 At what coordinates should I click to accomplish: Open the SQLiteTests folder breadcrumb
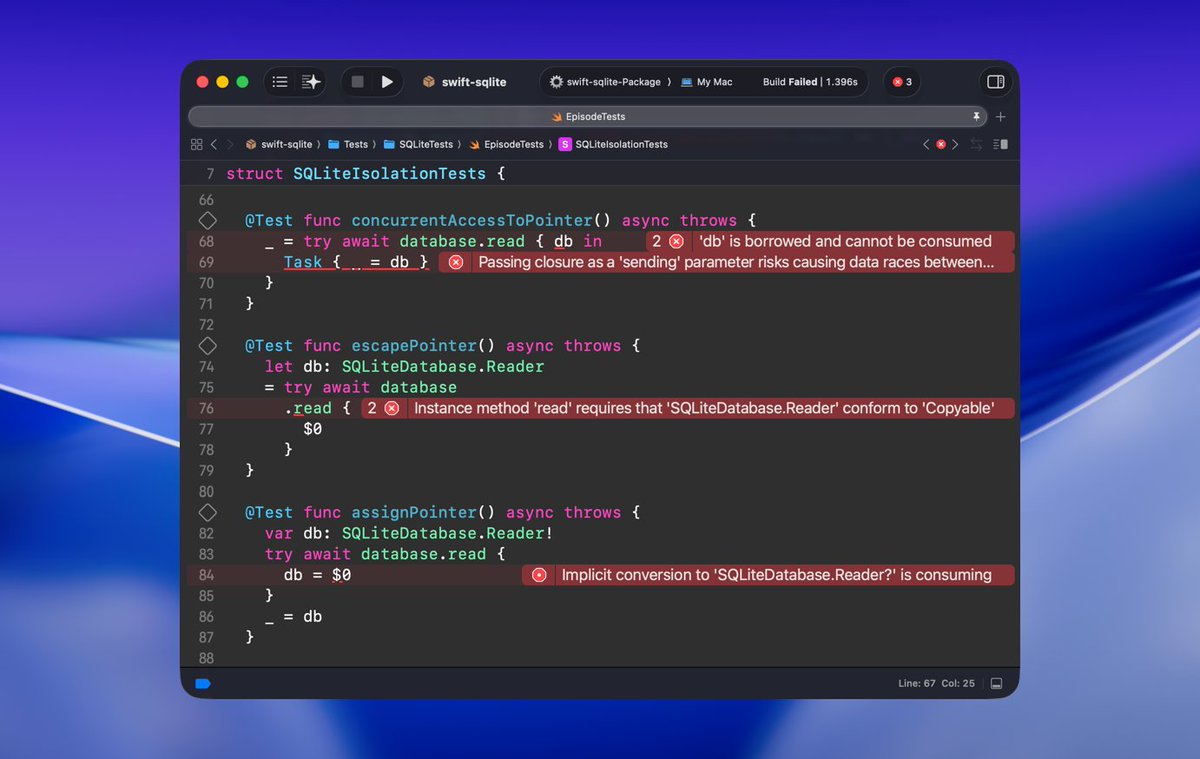click(419, 144)
